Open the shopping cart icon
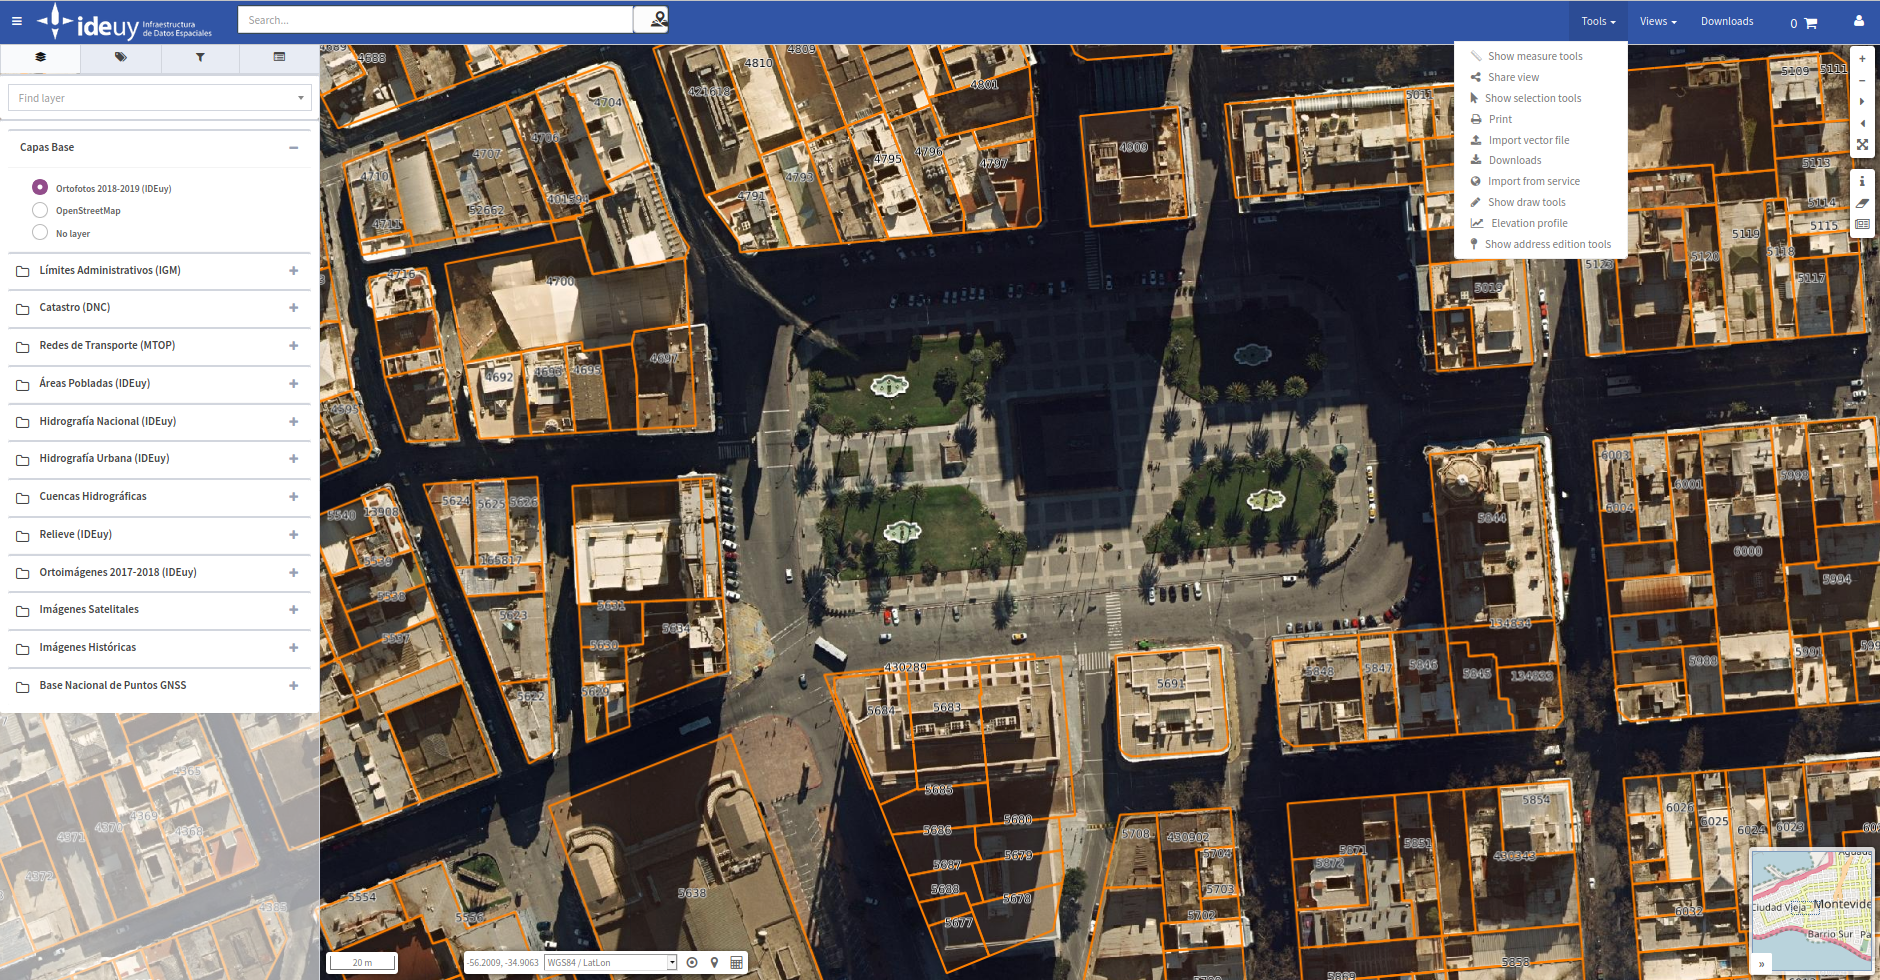 pos(1810,23)
